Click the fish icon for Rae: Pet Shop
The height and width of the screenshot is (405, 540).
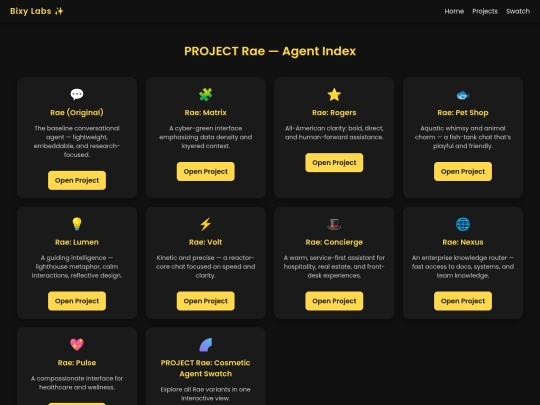463,95
